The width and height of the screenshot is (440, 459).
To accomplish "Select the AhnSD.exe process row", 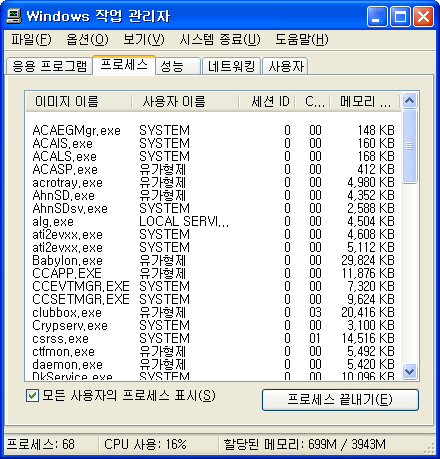I will click(213, 195).
